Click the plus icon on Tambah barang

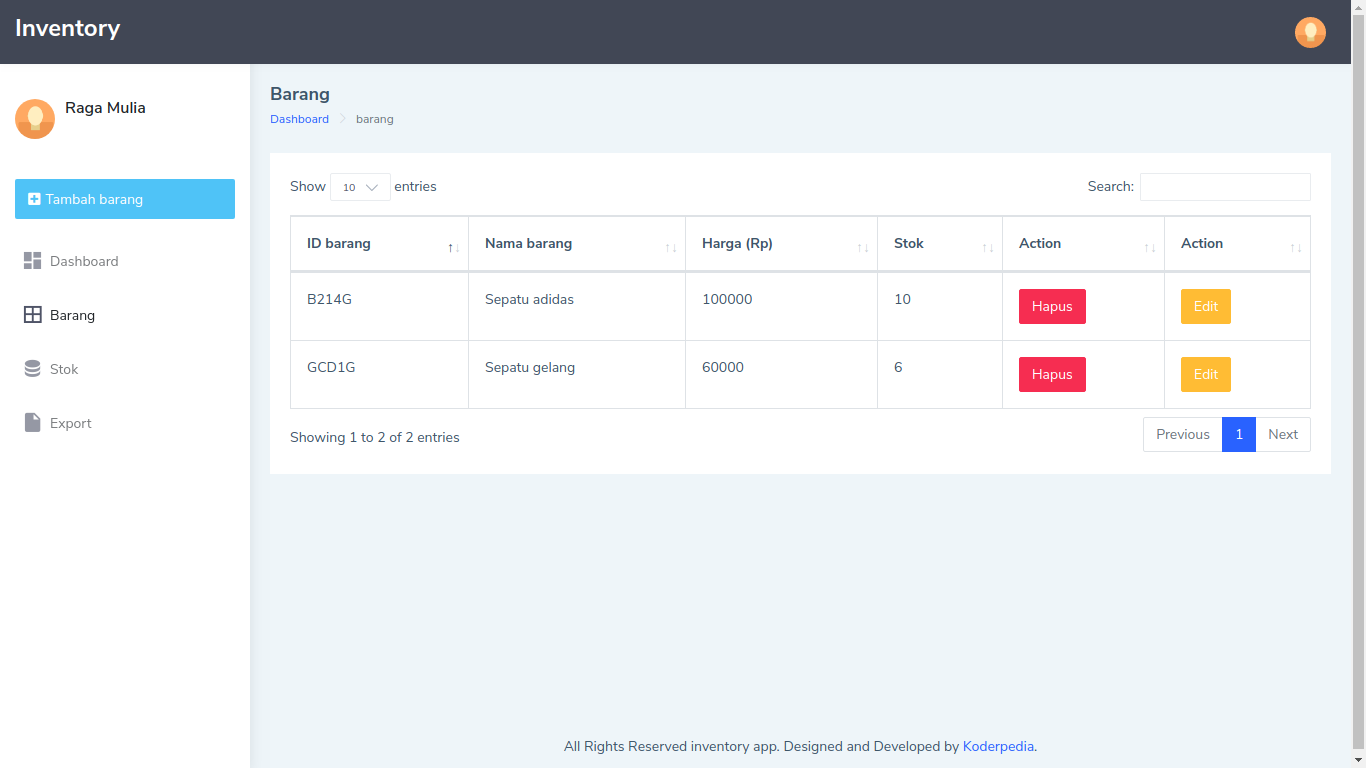[34, 198]
